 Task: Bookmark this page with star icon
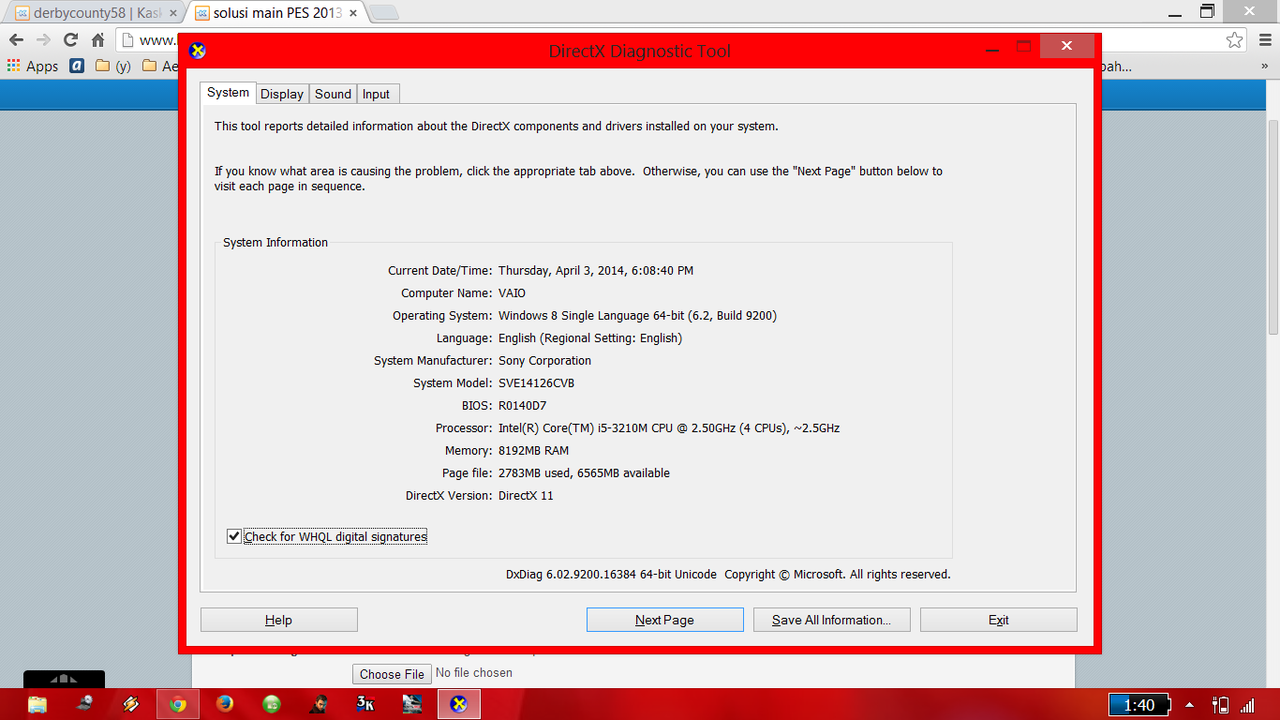[x=1235, y=40]
